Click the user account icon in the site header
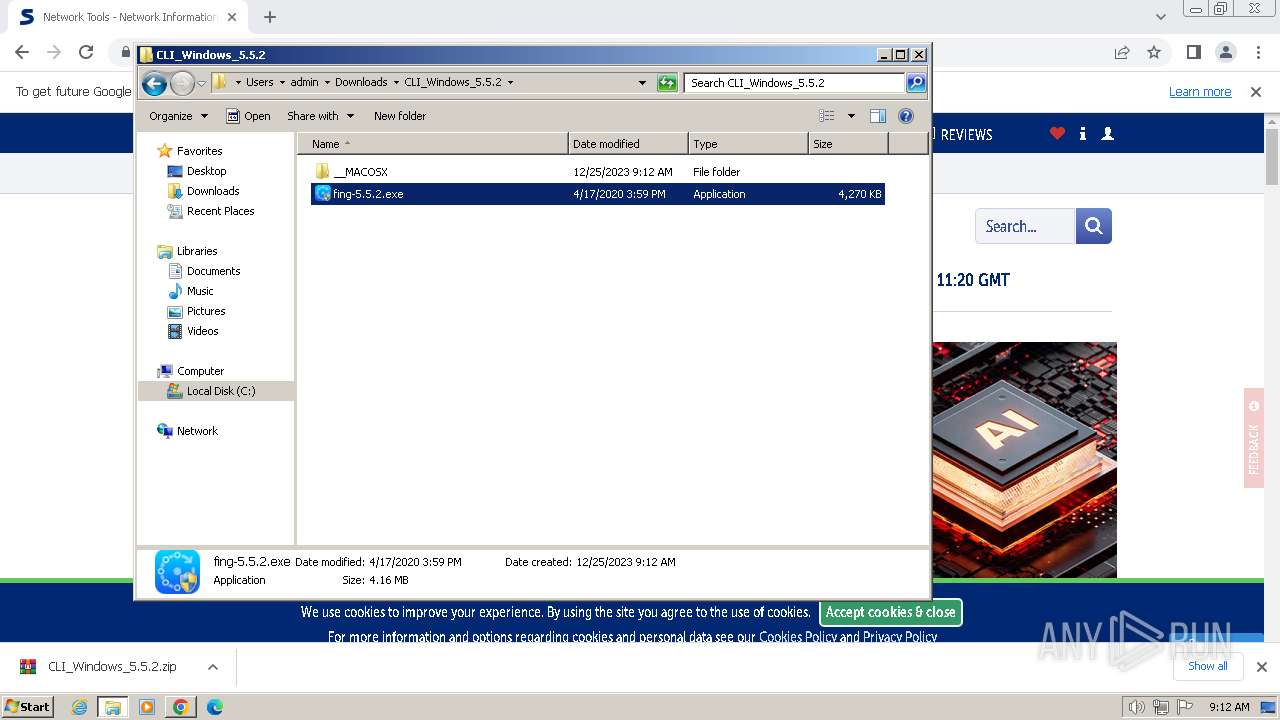The image size is (1280, 720). (1107, 134)
